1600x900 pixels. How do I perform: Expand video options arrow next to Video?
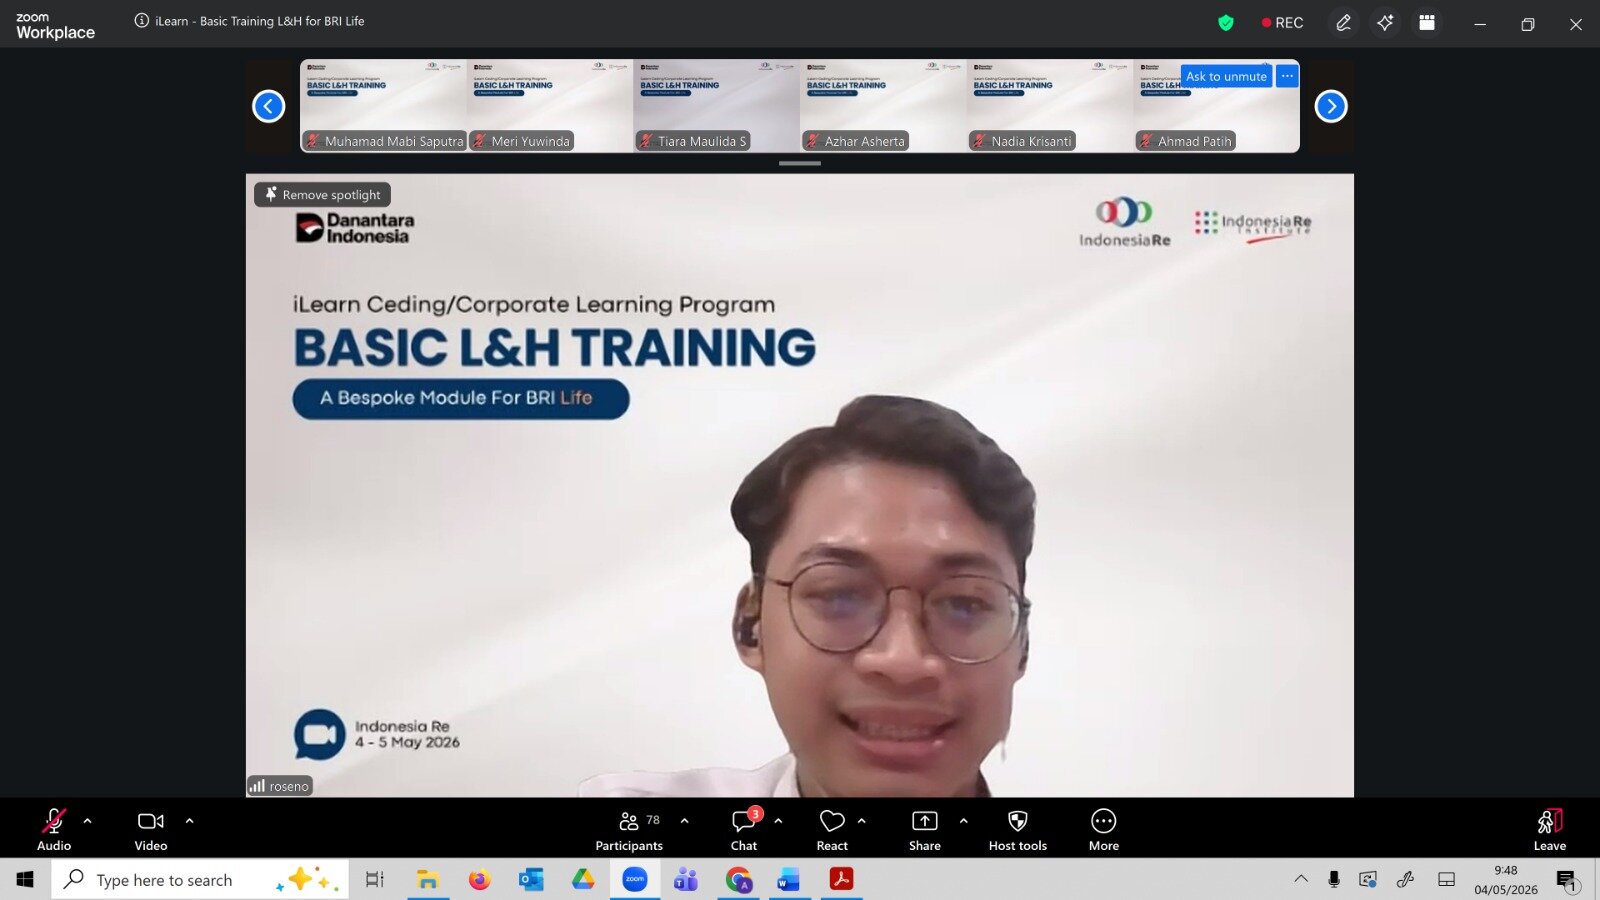[x=190, y=821]
